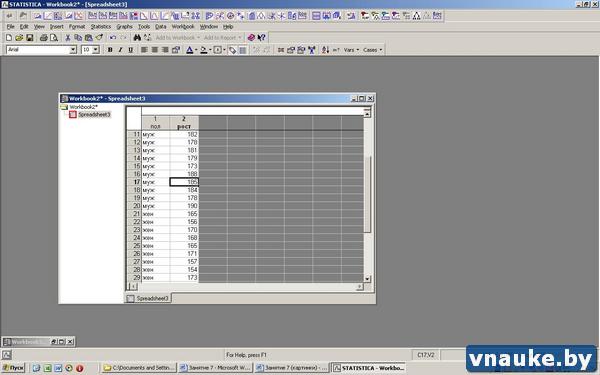The width and height of the screenshot is (600, 375).
Task: Click the pink STATISTICA icon next to help
Action: [251, 38]
